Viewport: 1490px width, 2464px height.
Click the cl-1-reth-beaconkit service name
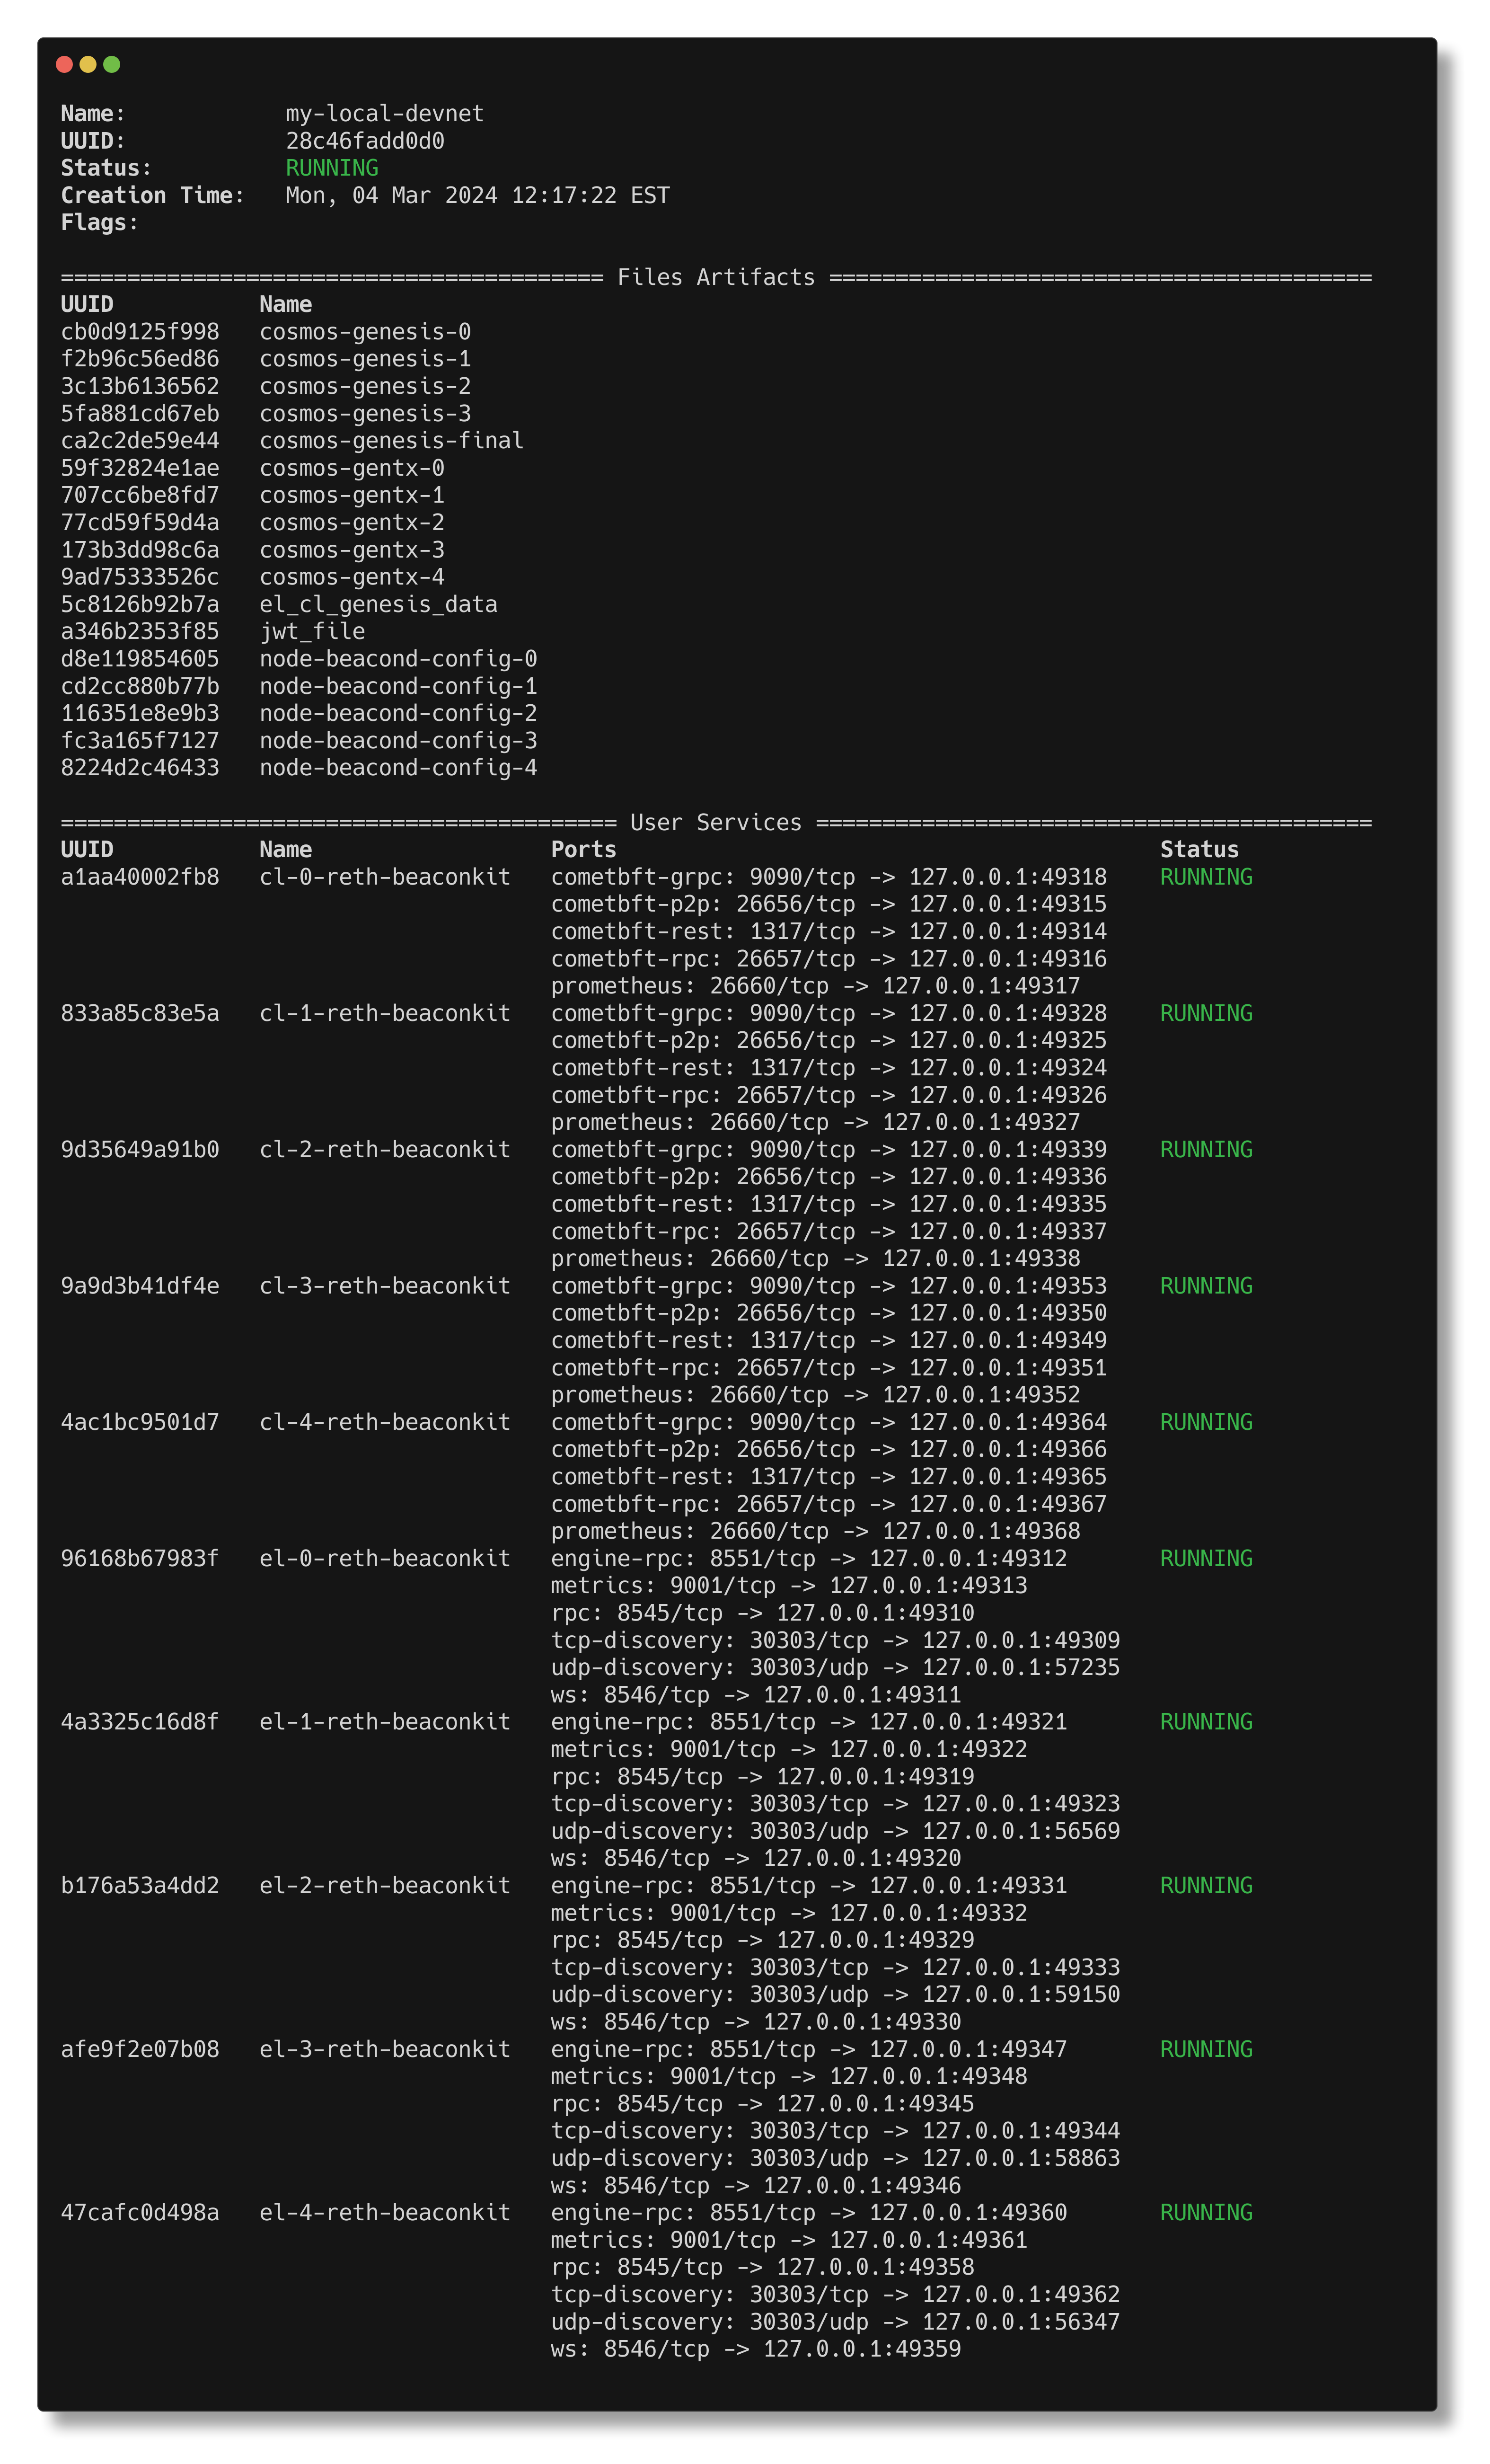click(385, 1013)
